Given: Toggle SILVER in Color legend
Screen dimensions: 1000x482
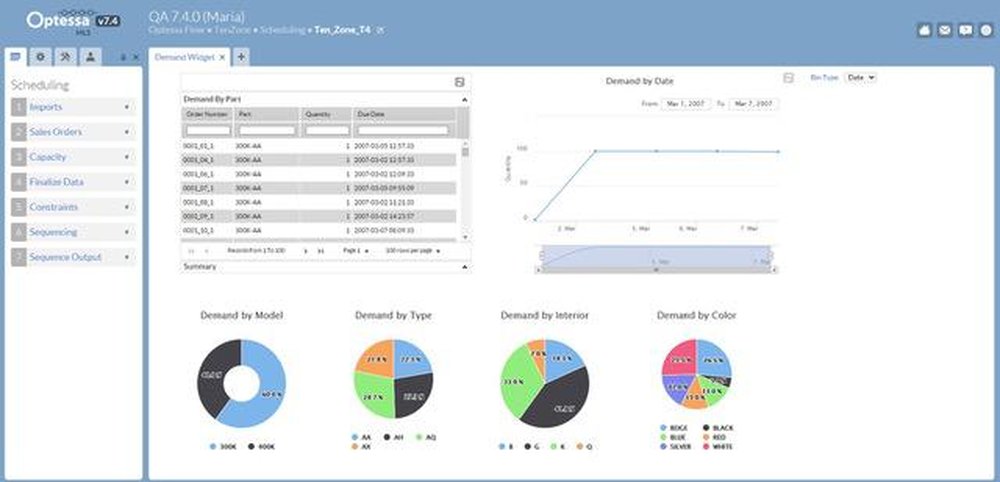Looking at the screenshot, I should (676, 446).
